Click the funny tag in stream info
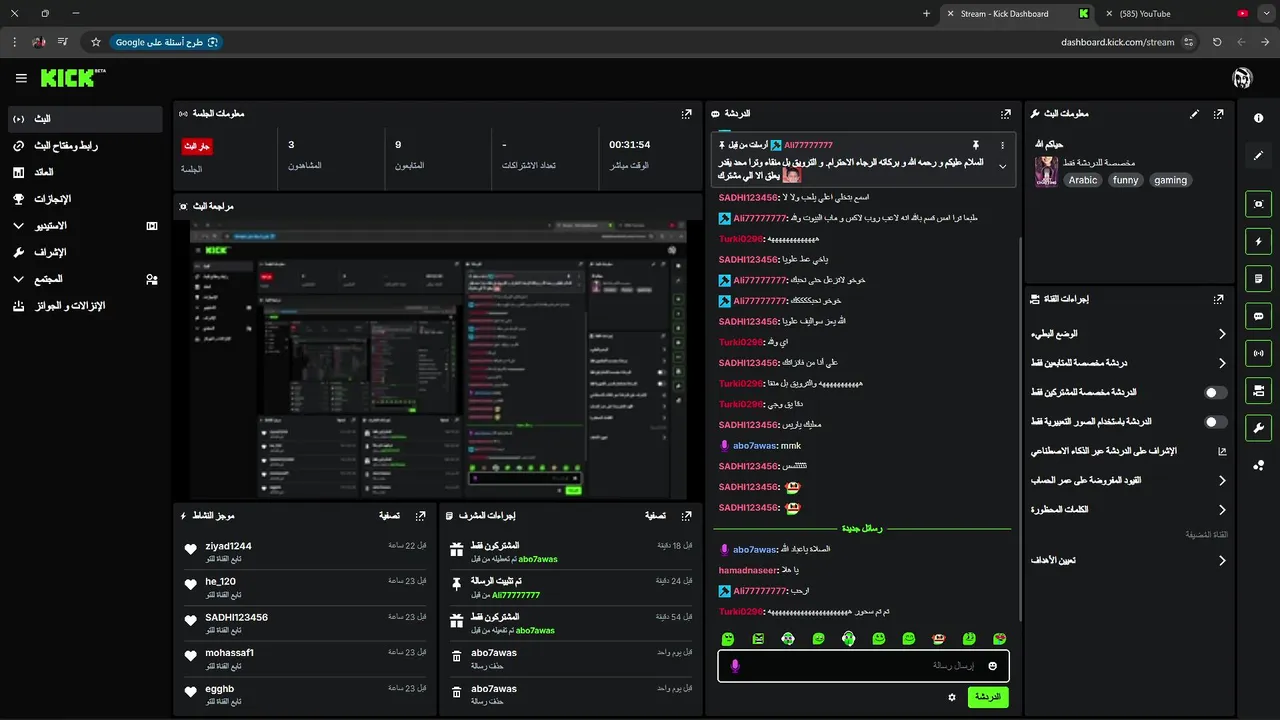This screenshot has width=1280, height=720. pyautogui.click(x=1125, y=180)
